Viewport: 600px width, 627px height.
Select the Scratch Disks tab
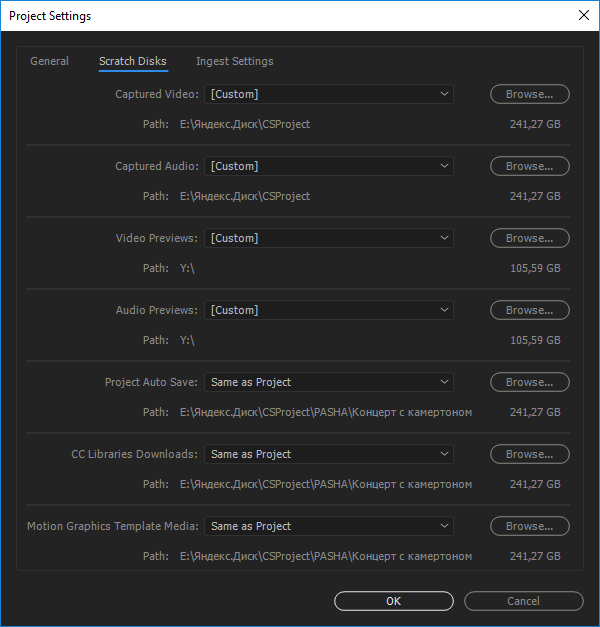(133, 61)
